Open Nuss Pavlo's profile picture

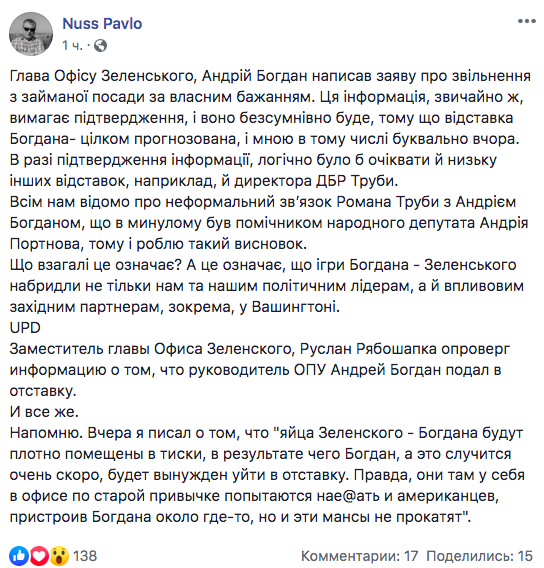tap(31, 34)
